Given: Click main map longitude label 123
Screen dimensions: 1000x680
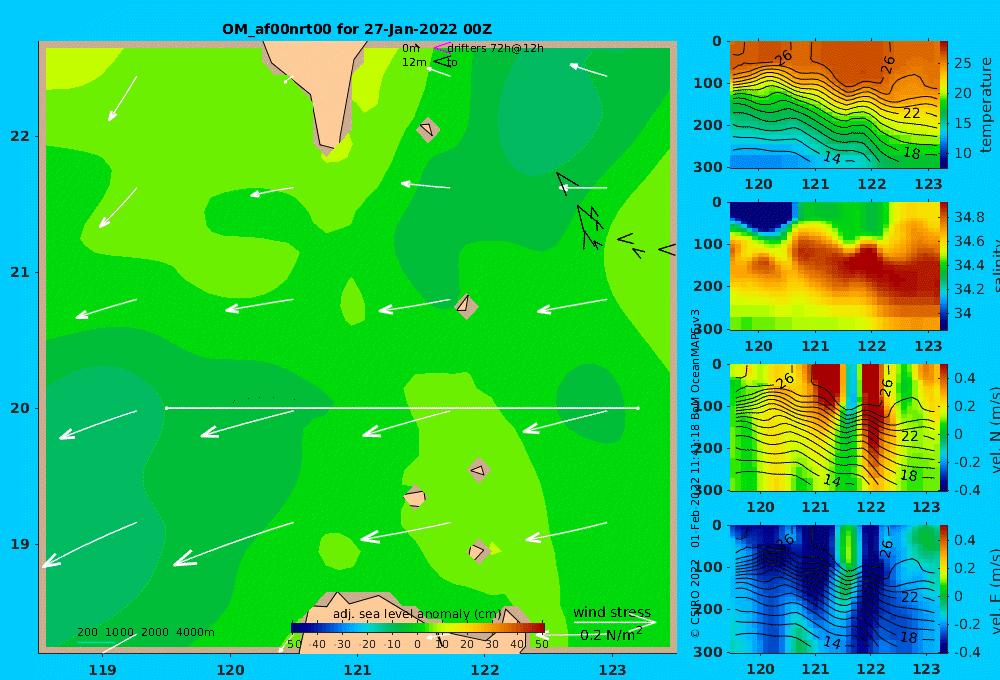Looking at the screenshot, I should pos(612,670).
